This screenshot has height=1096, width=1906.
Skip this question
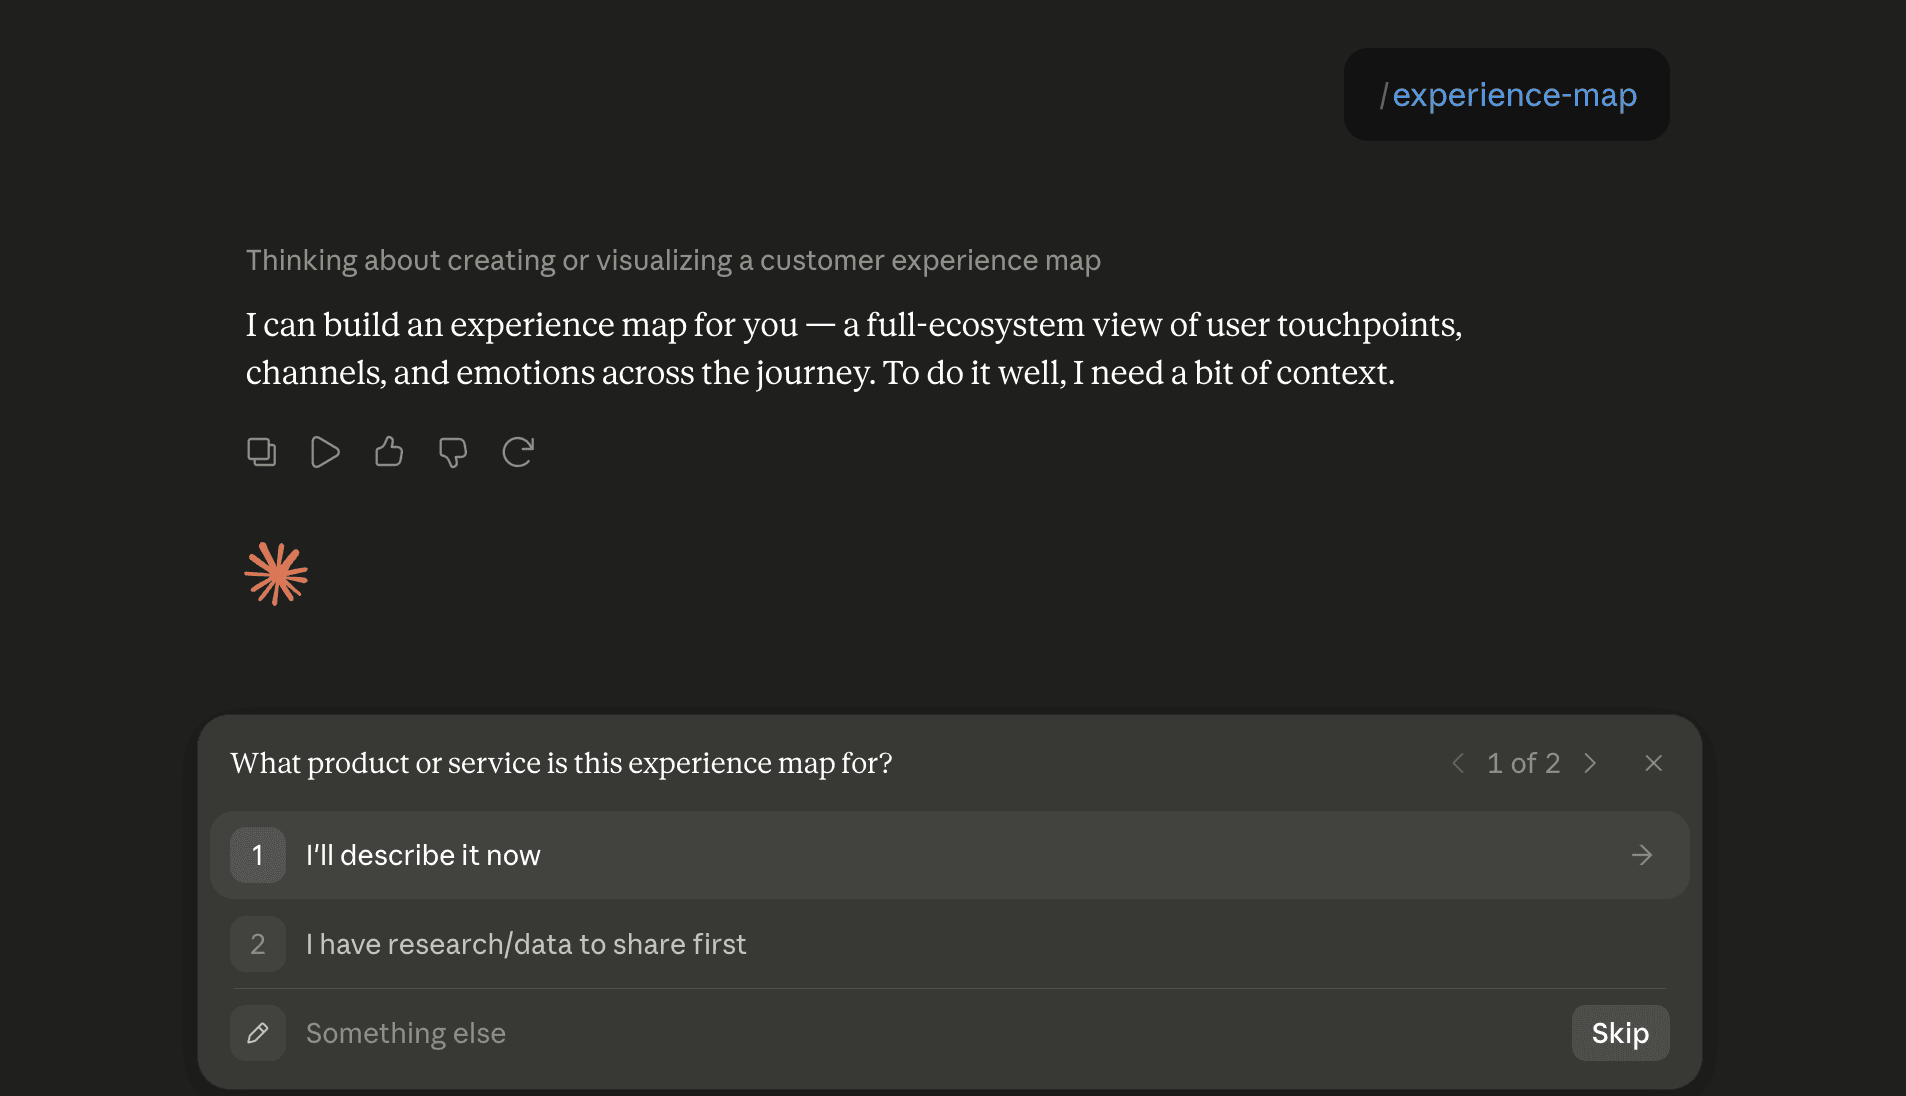[x=1620, y=1033]
